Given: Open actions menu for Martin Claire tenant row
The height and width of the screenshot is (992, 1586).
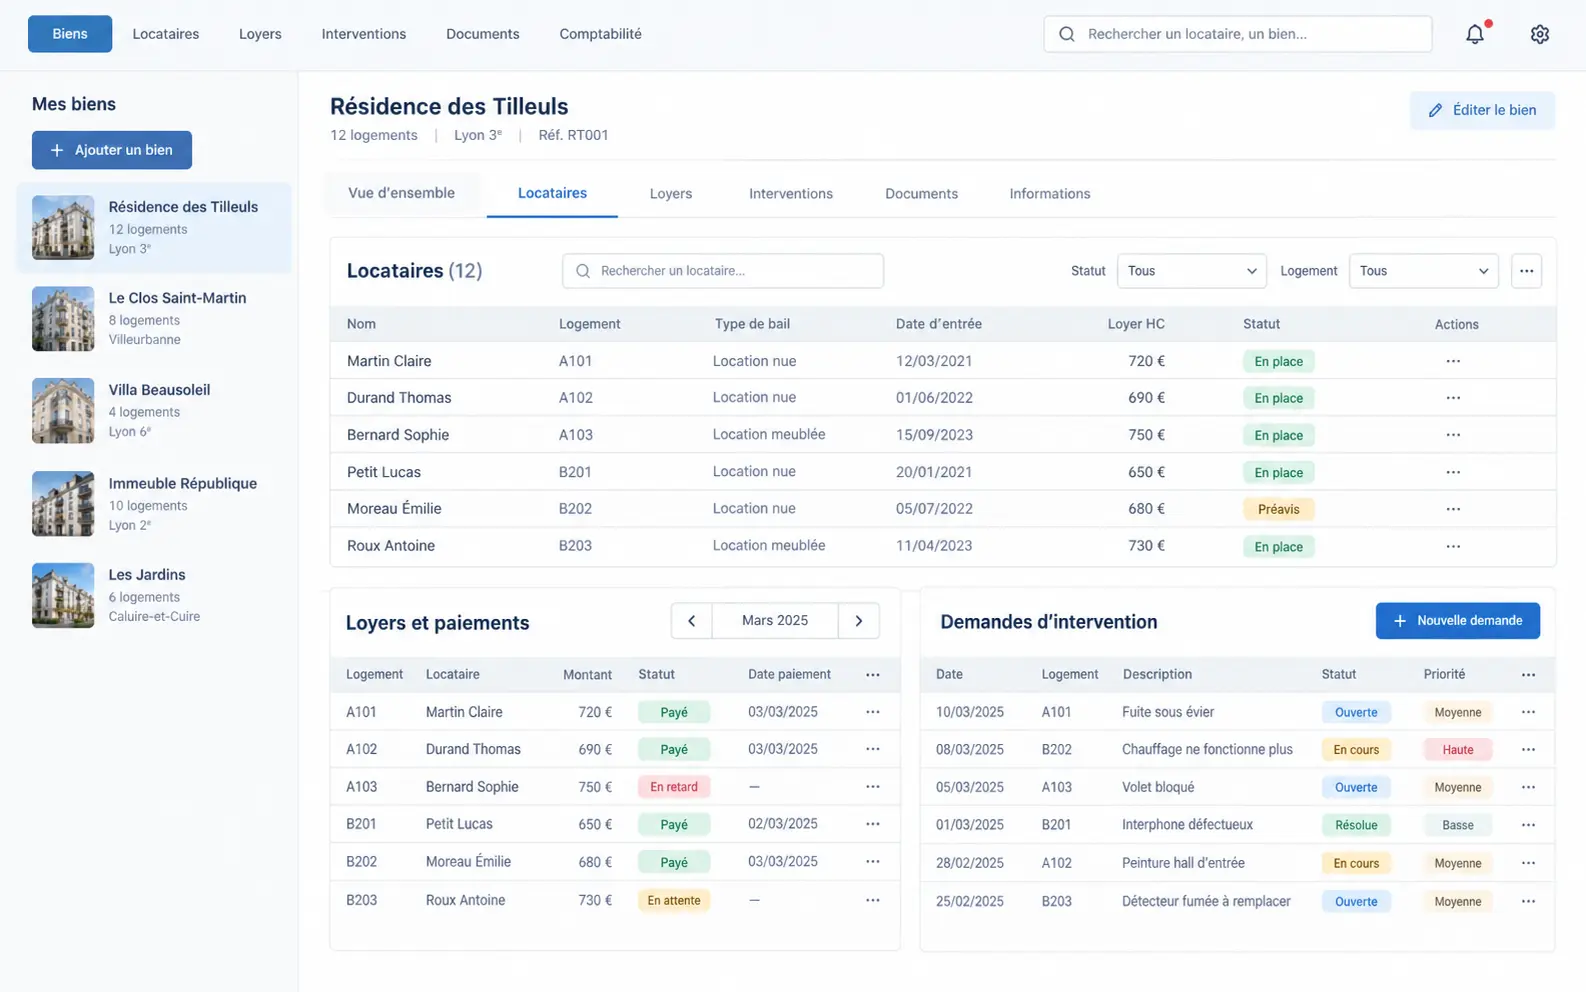Looking at the screenshot, I should point(1453,361).
